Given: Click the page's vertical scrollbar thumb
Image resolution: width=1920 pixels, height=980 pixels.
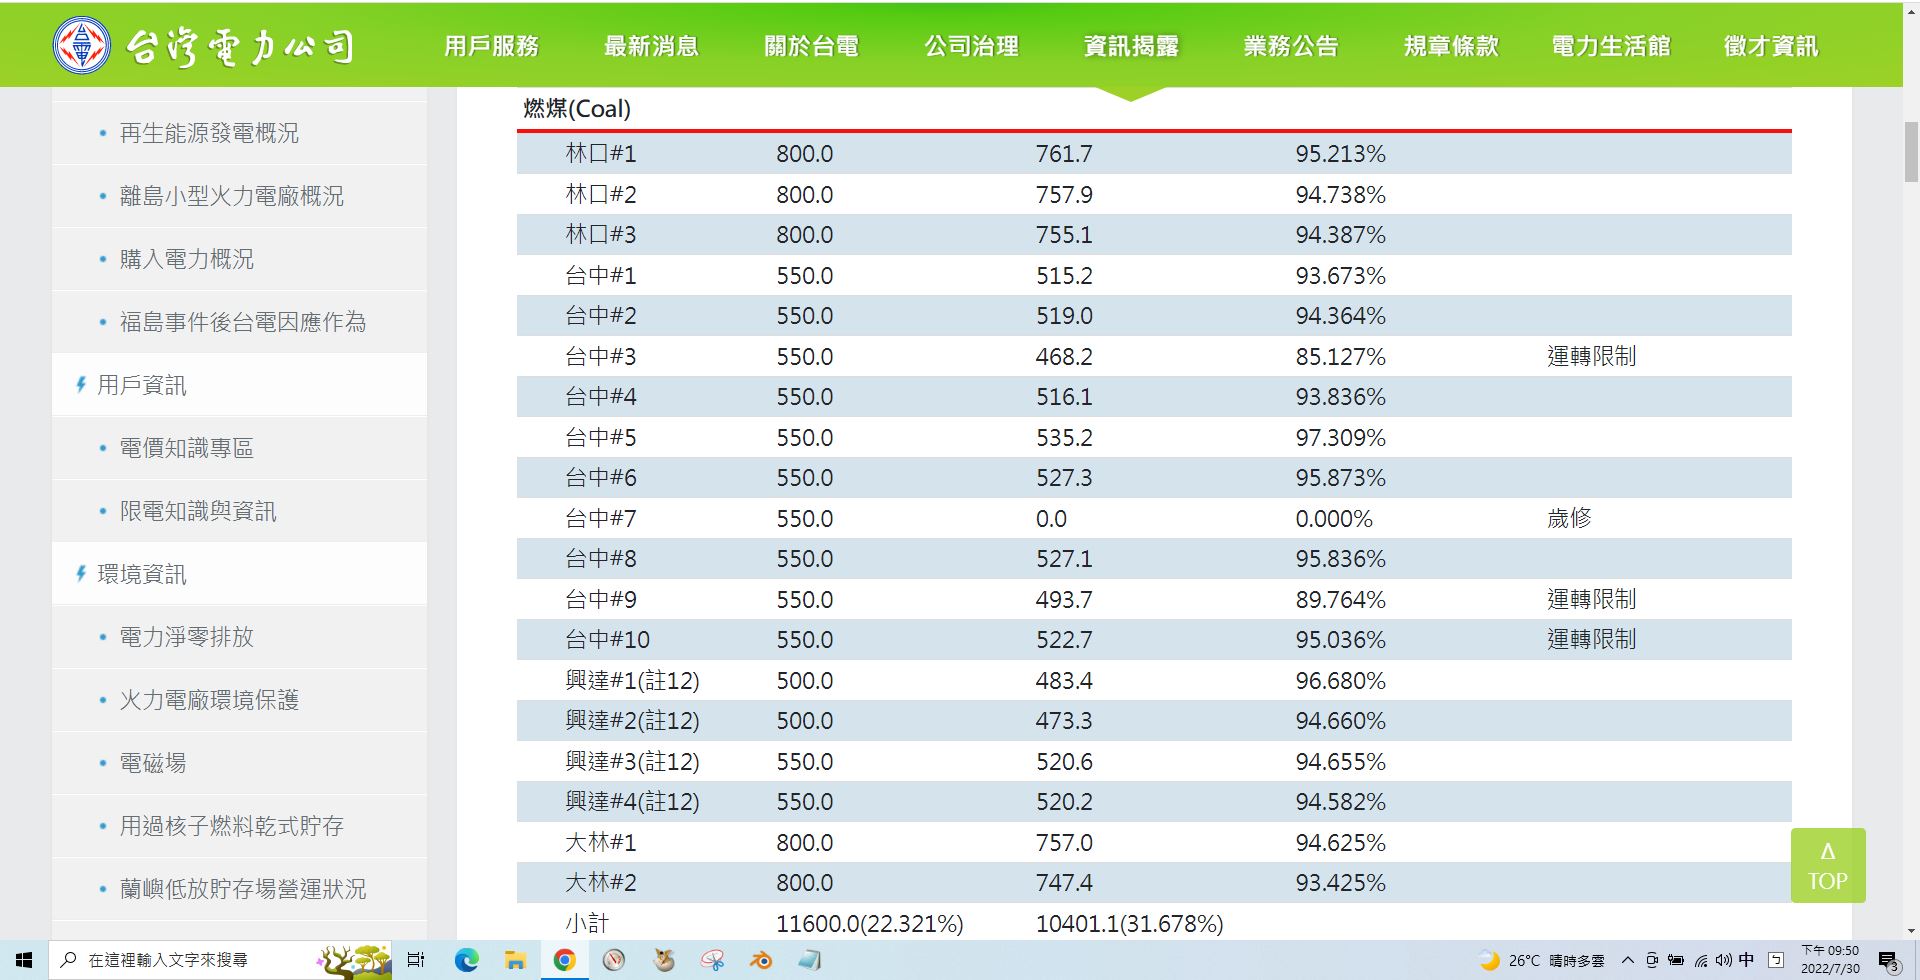Looking at the screenshot, I should click(1911, 151).
